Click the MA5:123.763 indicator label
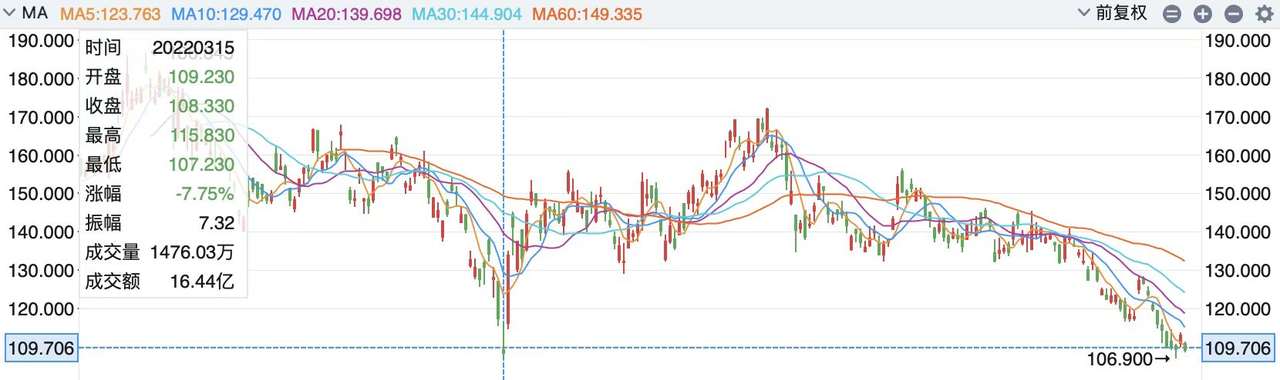 pos(111,14)
